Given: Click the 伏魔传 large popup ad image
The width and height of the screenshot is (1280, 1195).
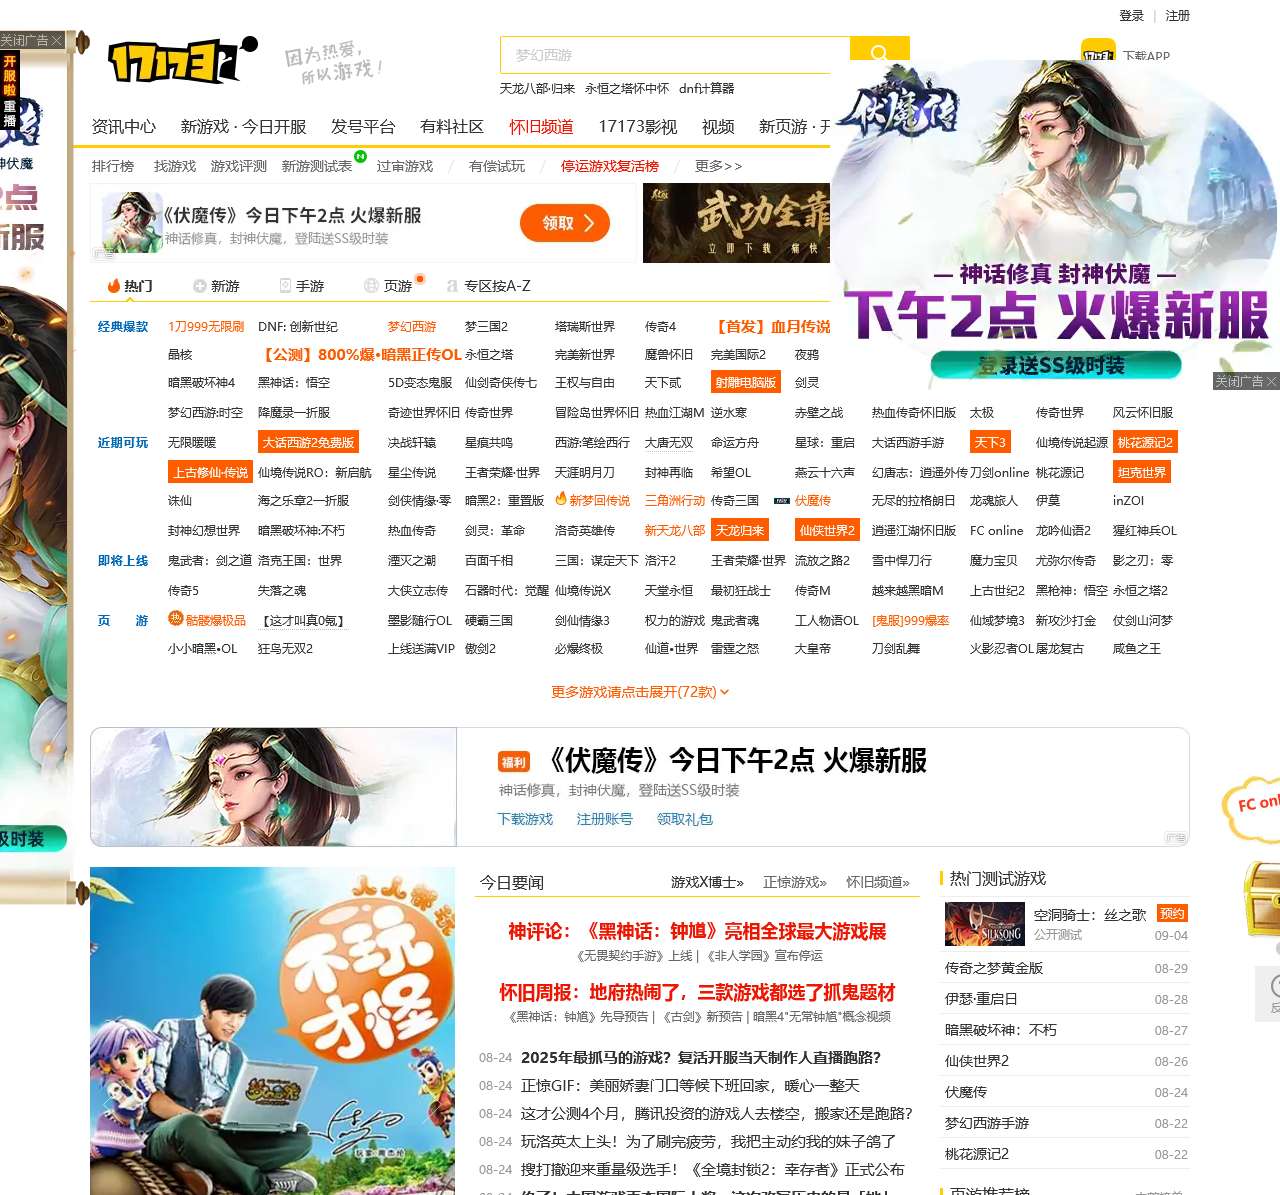Looking at the screenshot, I should point(1055,225).
